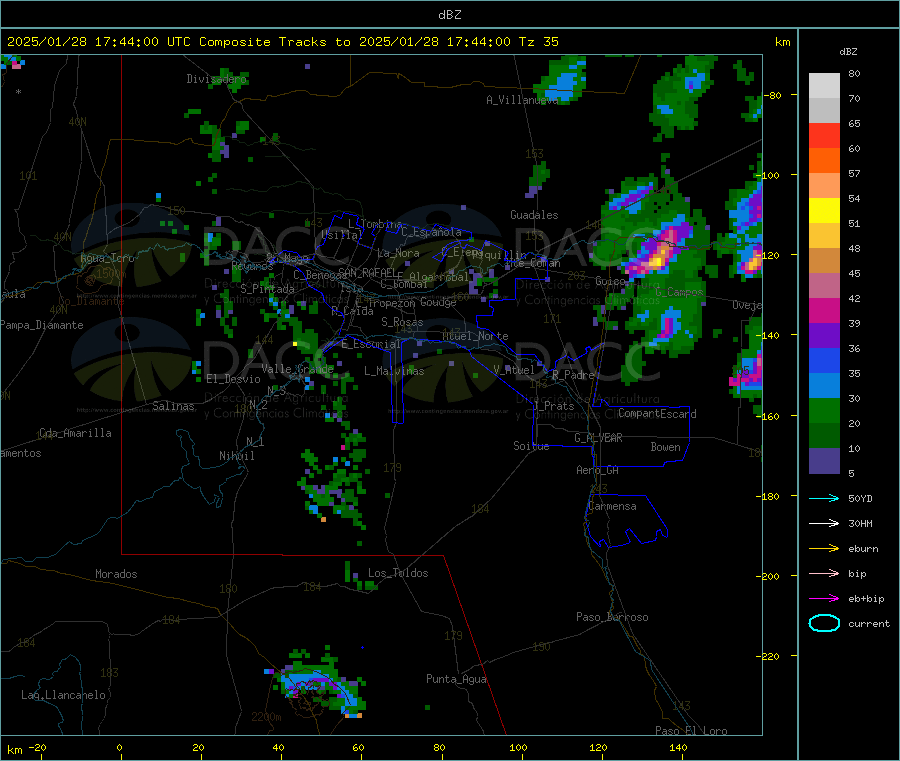Viewport: 900px width, 761px height.
Task: Click the Composite Tracks timestamp header
Action: [282, 42]
